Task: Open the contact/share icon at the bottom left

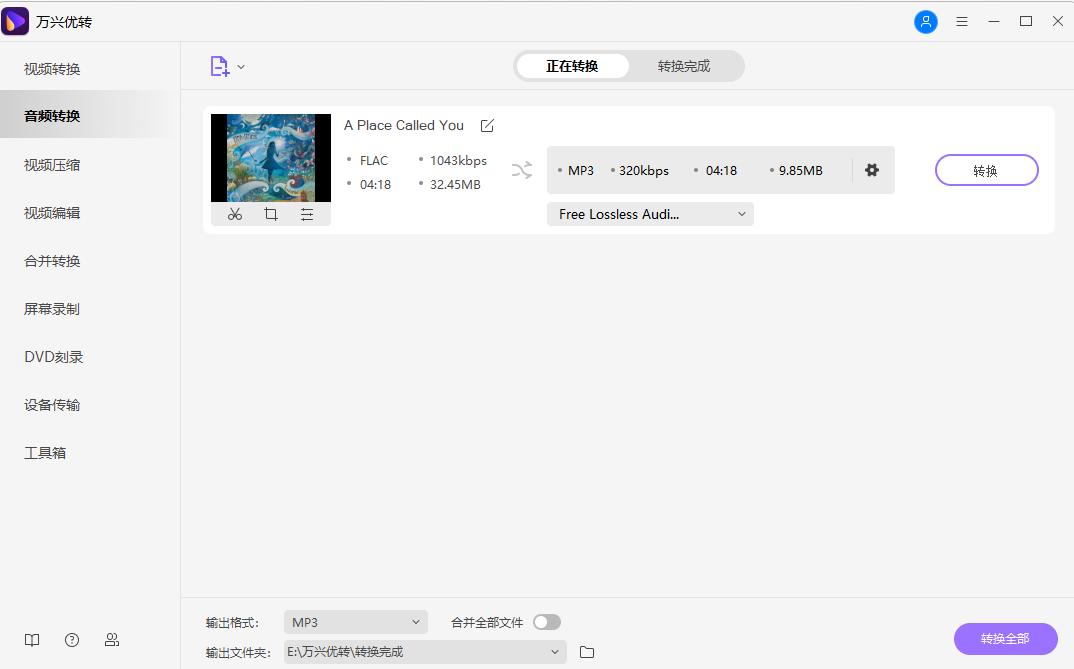Action: point(112,640)
